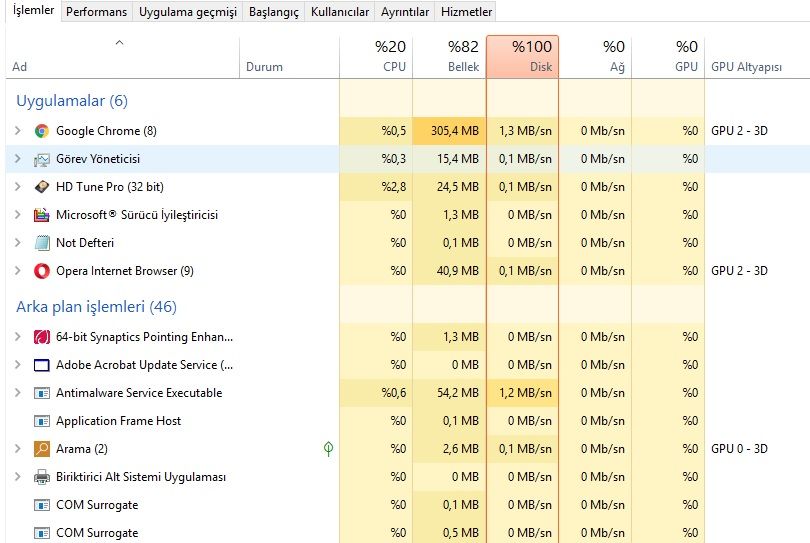The height and width of the screenshot is (543, 810).
Task: Click Antimalware's 54,2 MB memory value
Action: click(x=458, y=393)
